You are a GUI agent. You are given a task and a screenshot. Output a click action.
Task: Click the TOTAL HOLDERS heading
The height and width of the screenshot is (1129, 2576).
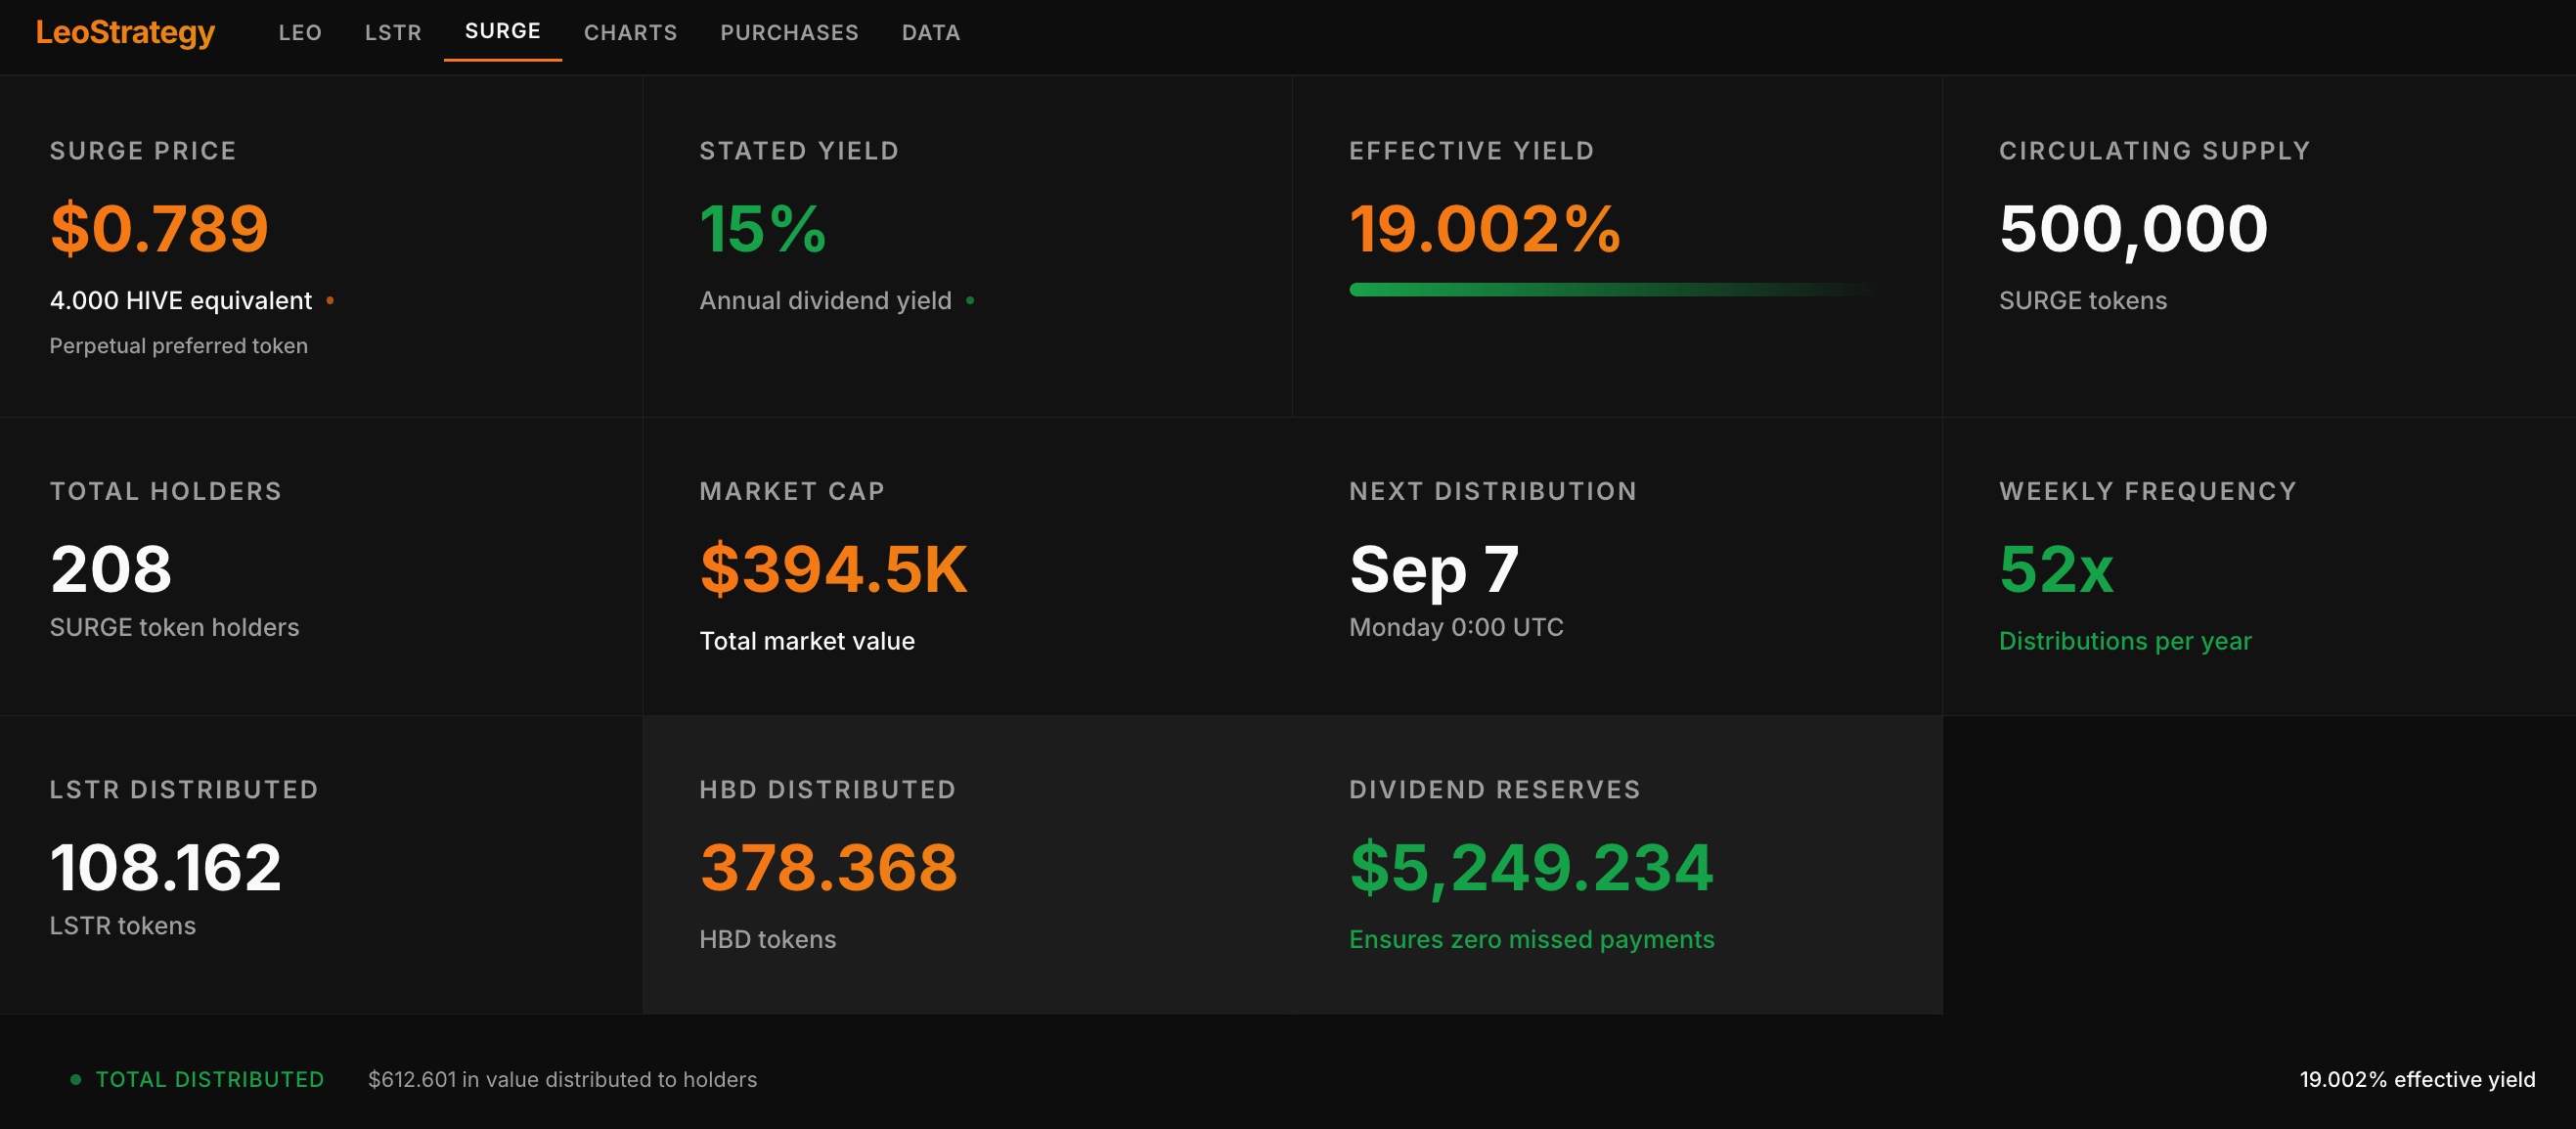coord(166,491)
